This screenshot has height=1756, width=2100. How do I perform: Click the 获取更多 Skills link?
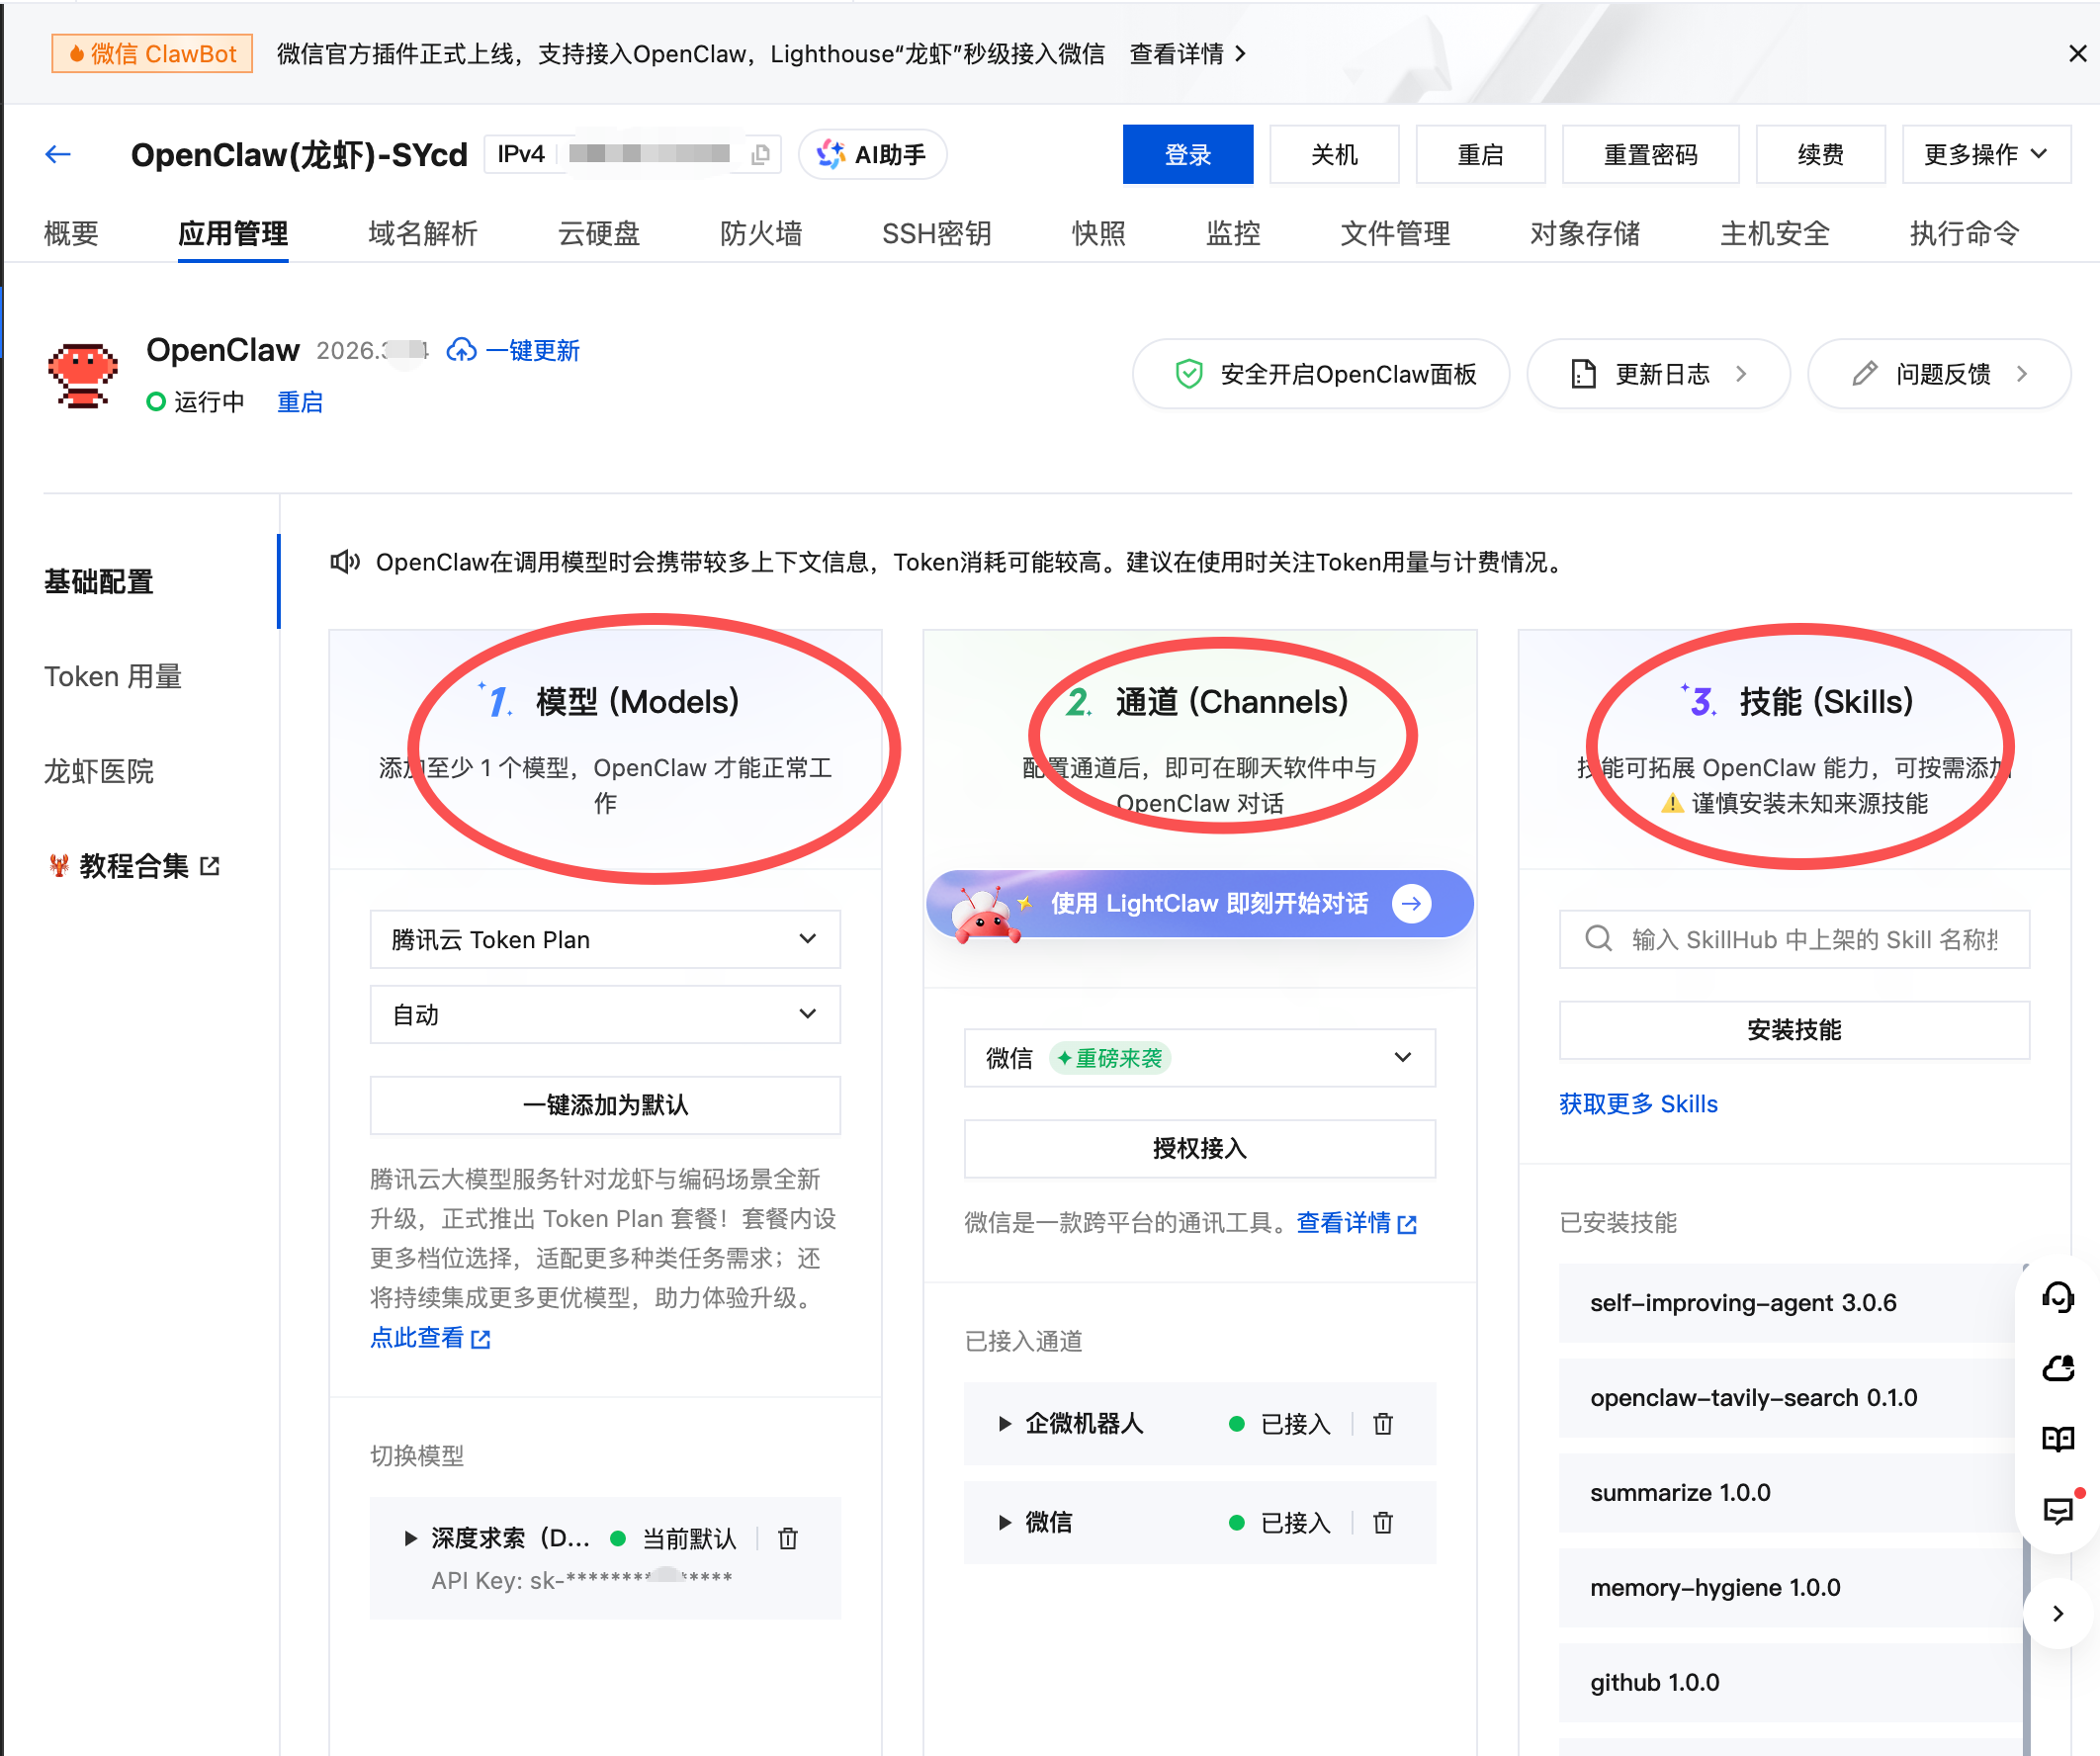coord(1637,1103)
